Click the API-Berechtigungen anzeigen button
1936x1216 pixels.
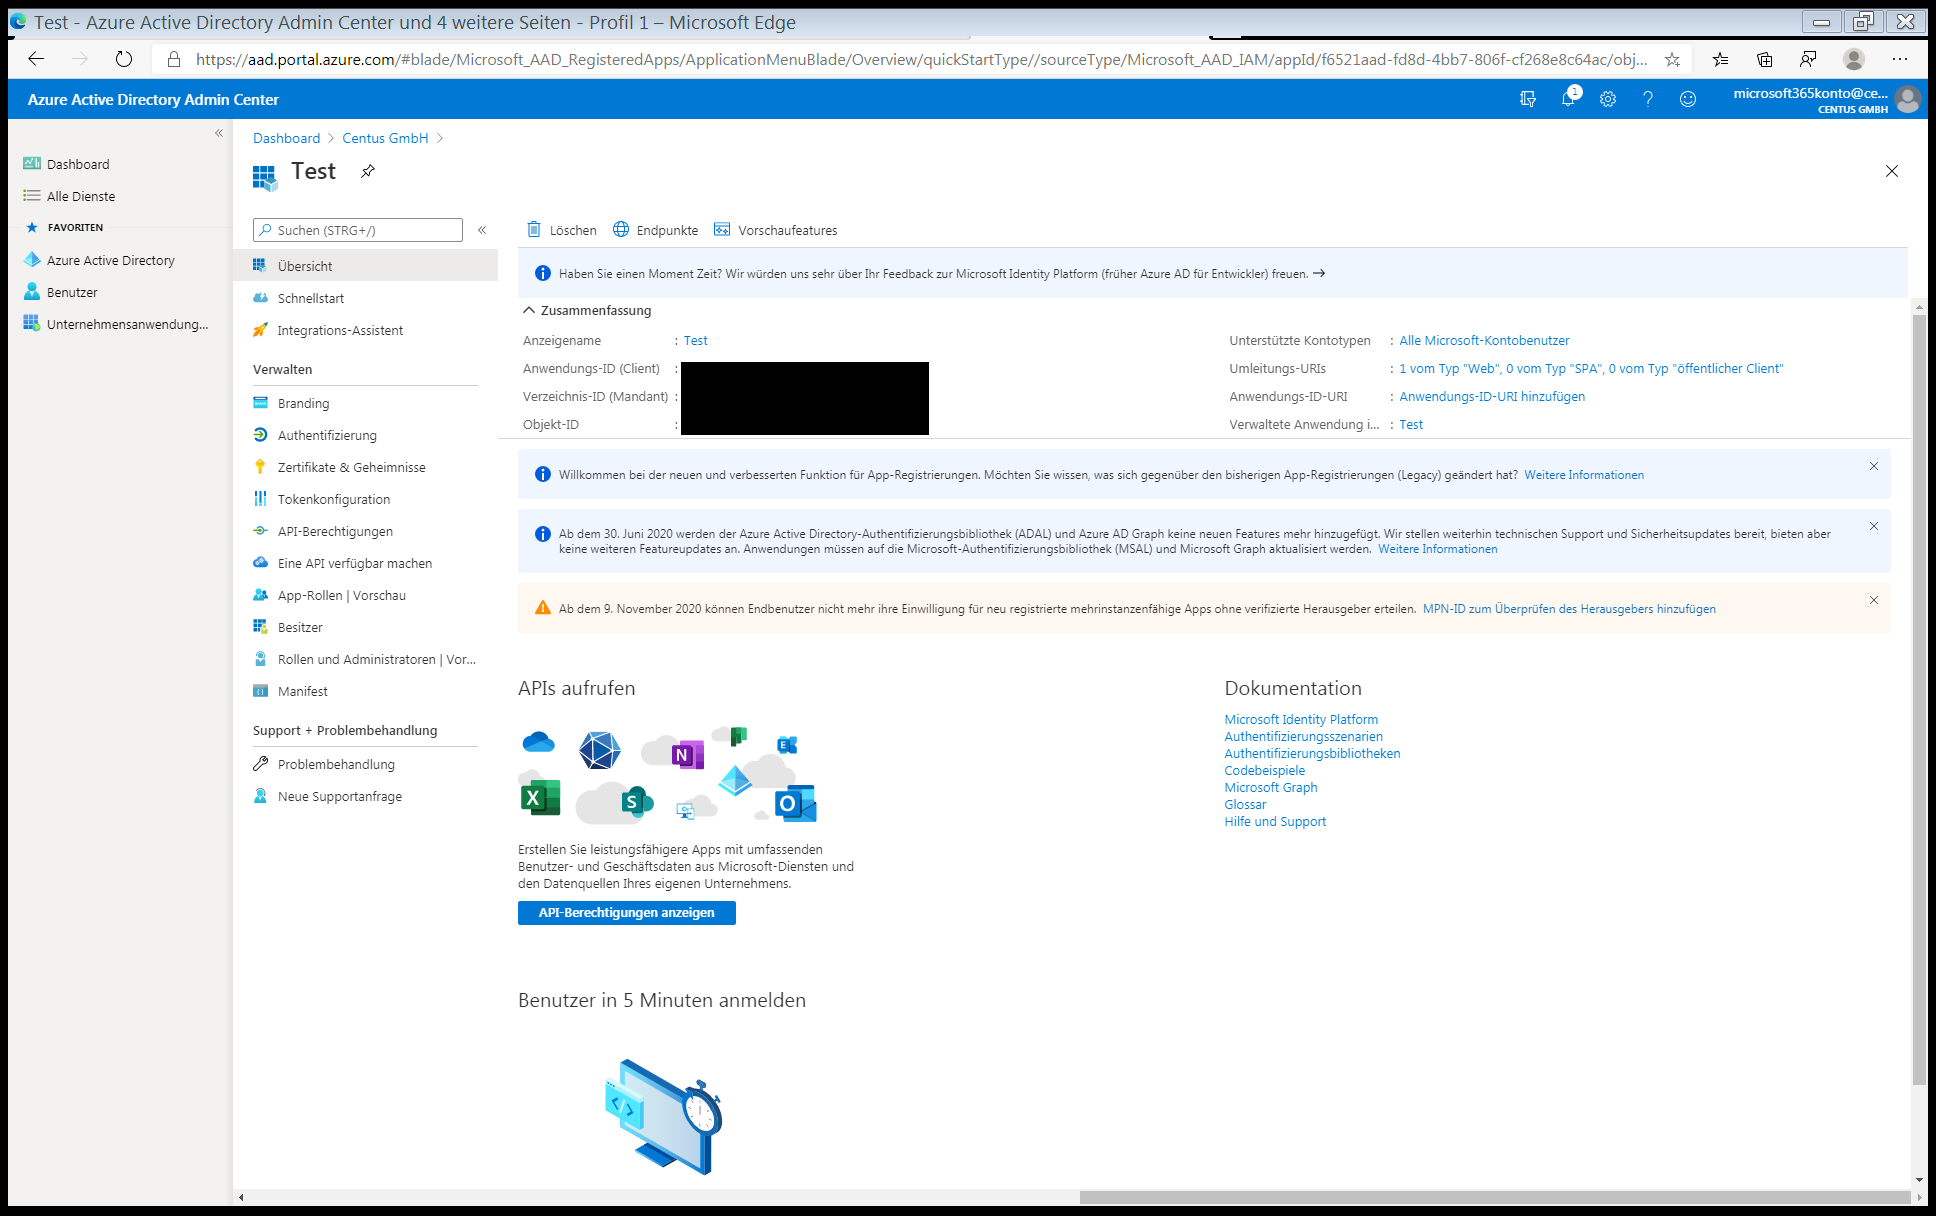pos(626,912)
